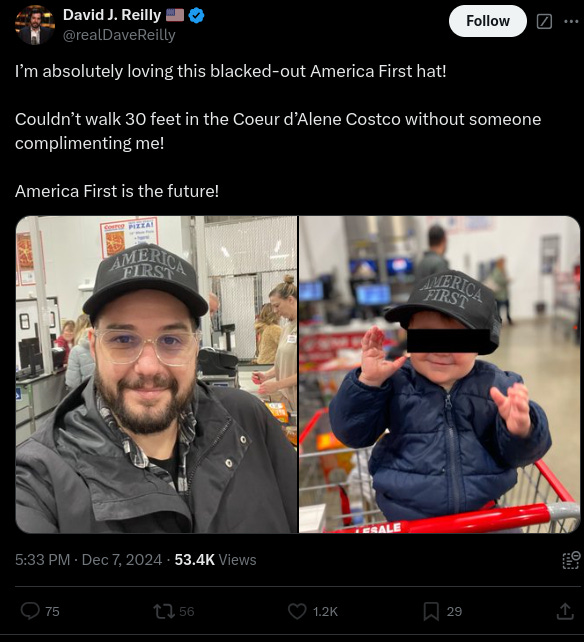Screen dimensions: 584x642
Task: Open the three-dot more options menu
Action: 571,21
